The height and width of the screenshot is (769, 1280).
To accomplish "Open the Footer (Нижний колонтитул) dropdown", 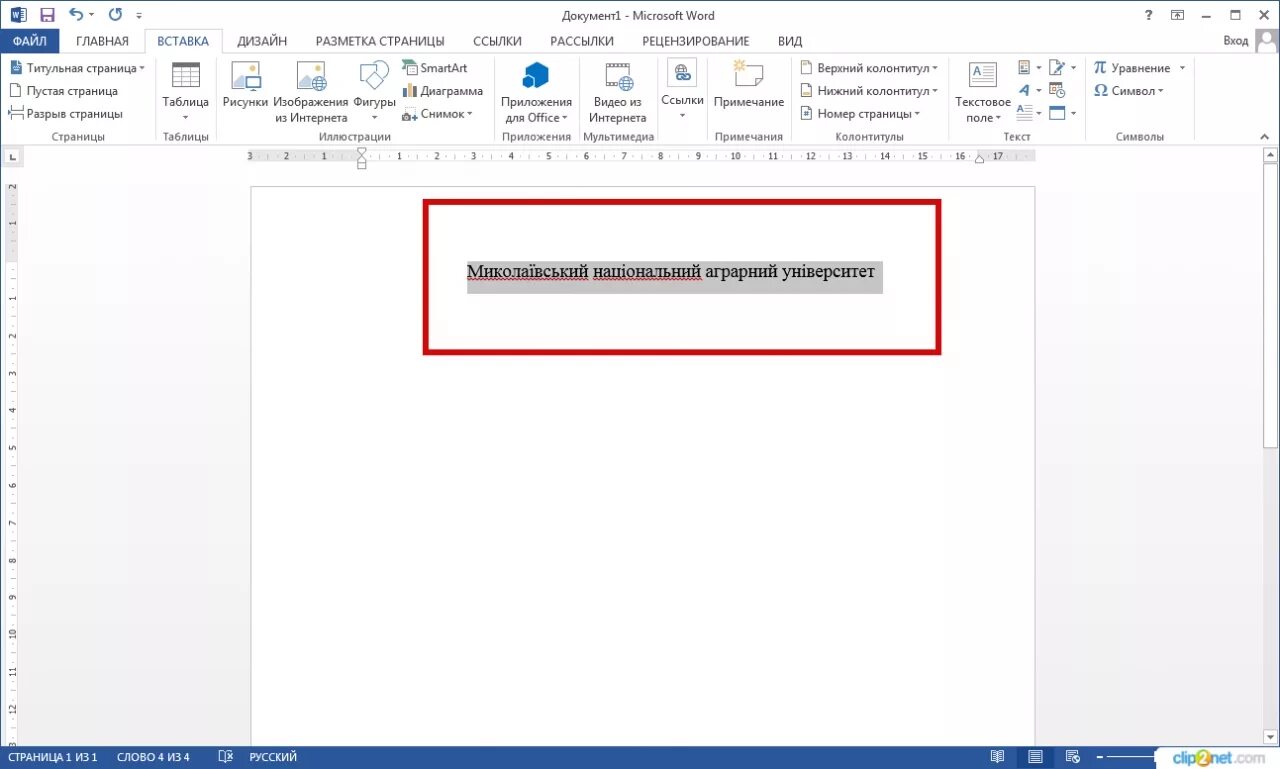I will [x=869, y=91].
